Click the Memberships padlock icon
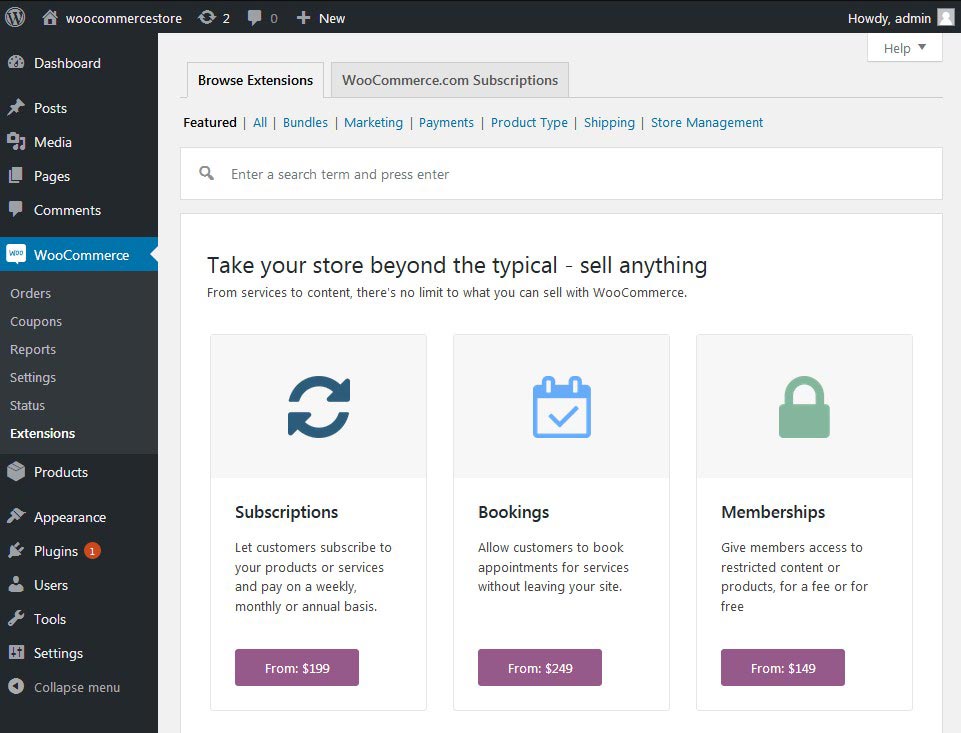 coord(804,405)
